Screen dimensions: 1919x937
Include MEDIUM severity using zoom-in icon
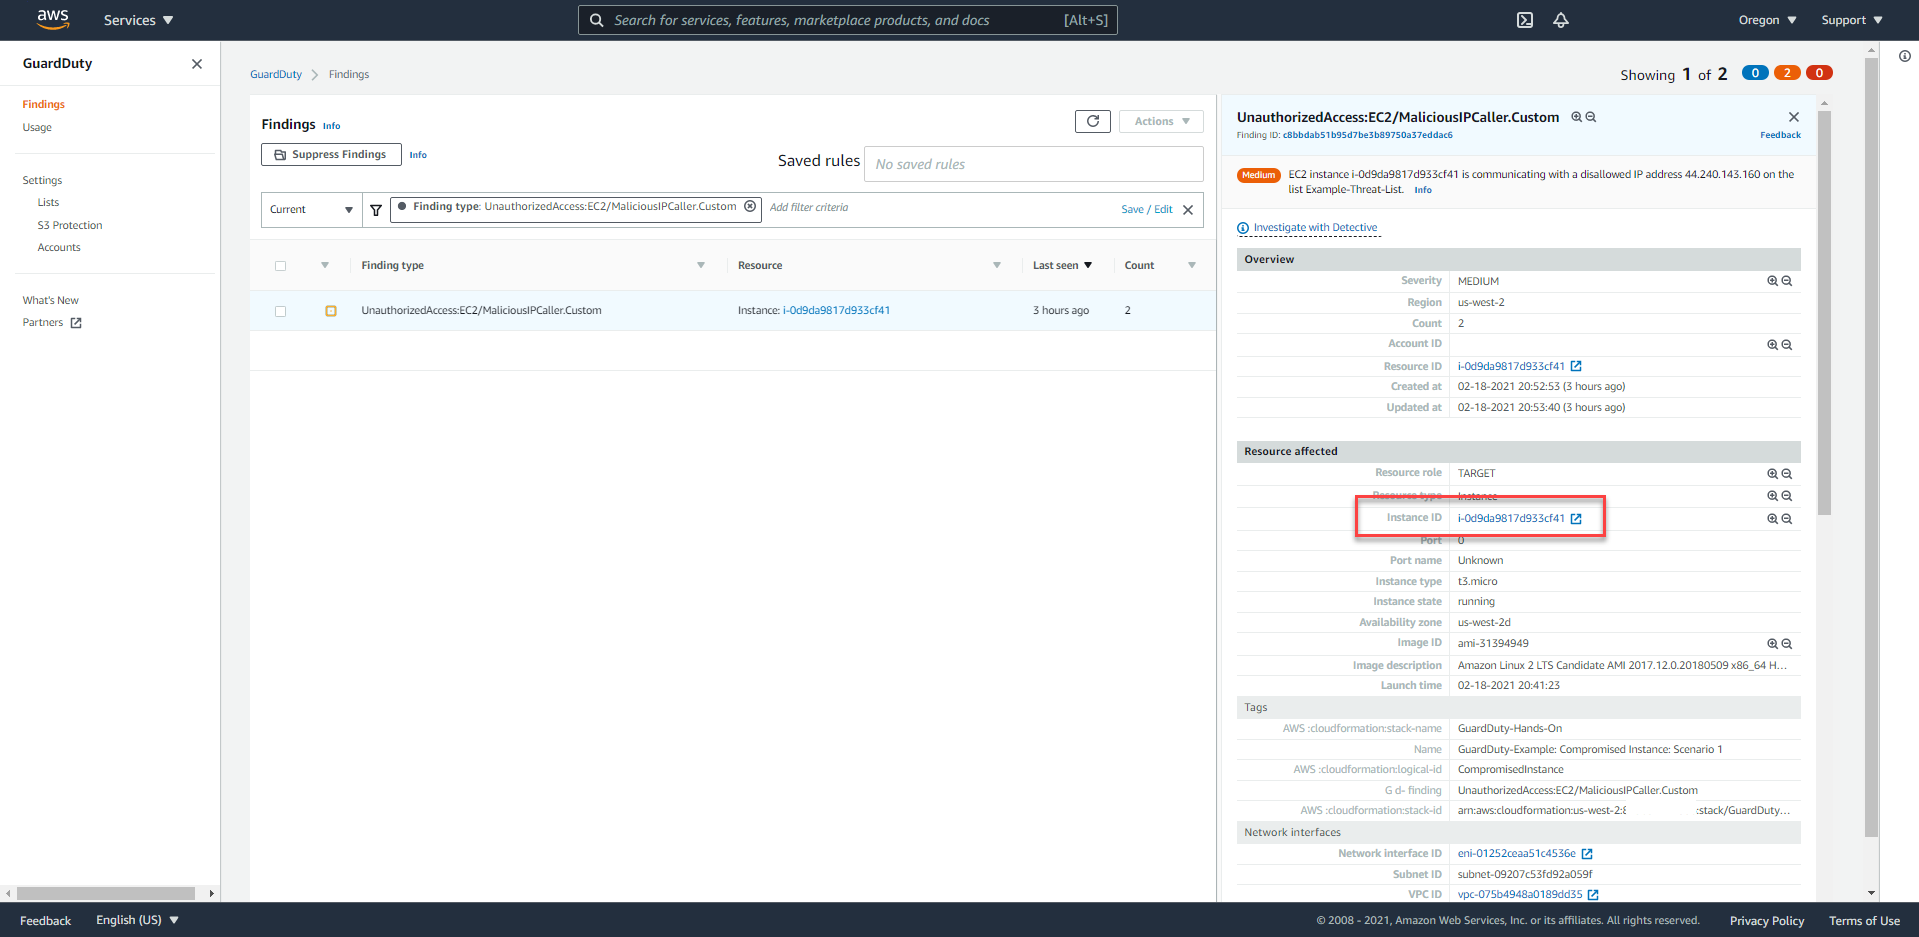tap(1772, 281)
